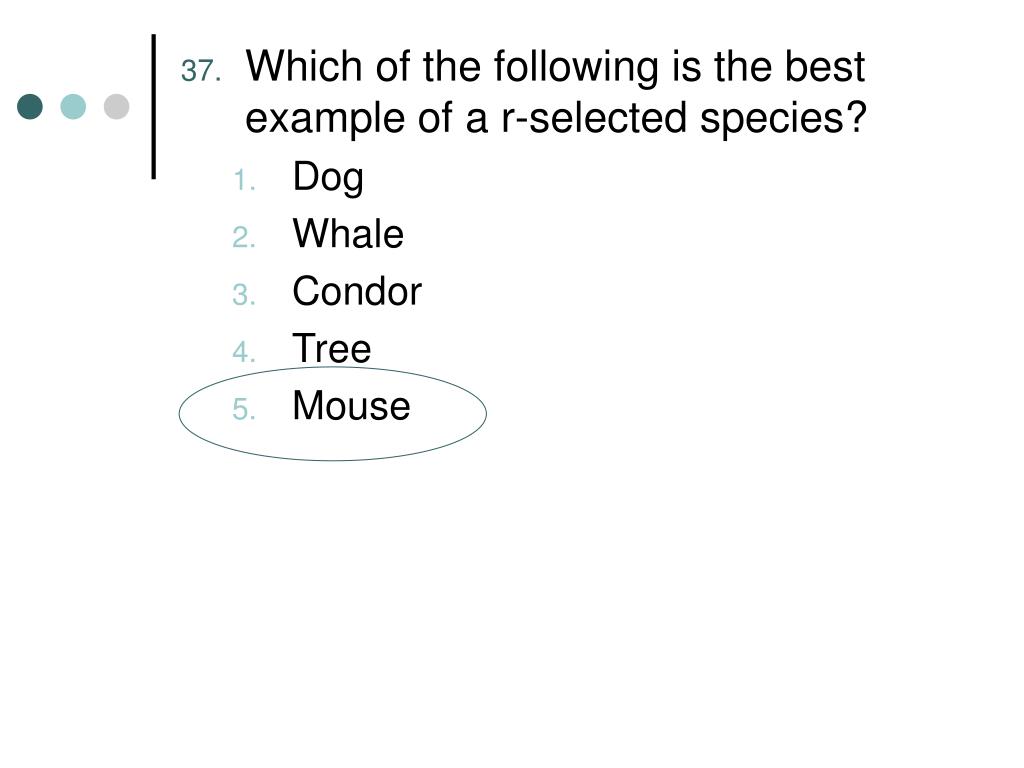Select the Dog answer option
This screenshot has height=768, width=1024.
click(x=328, y=178)
